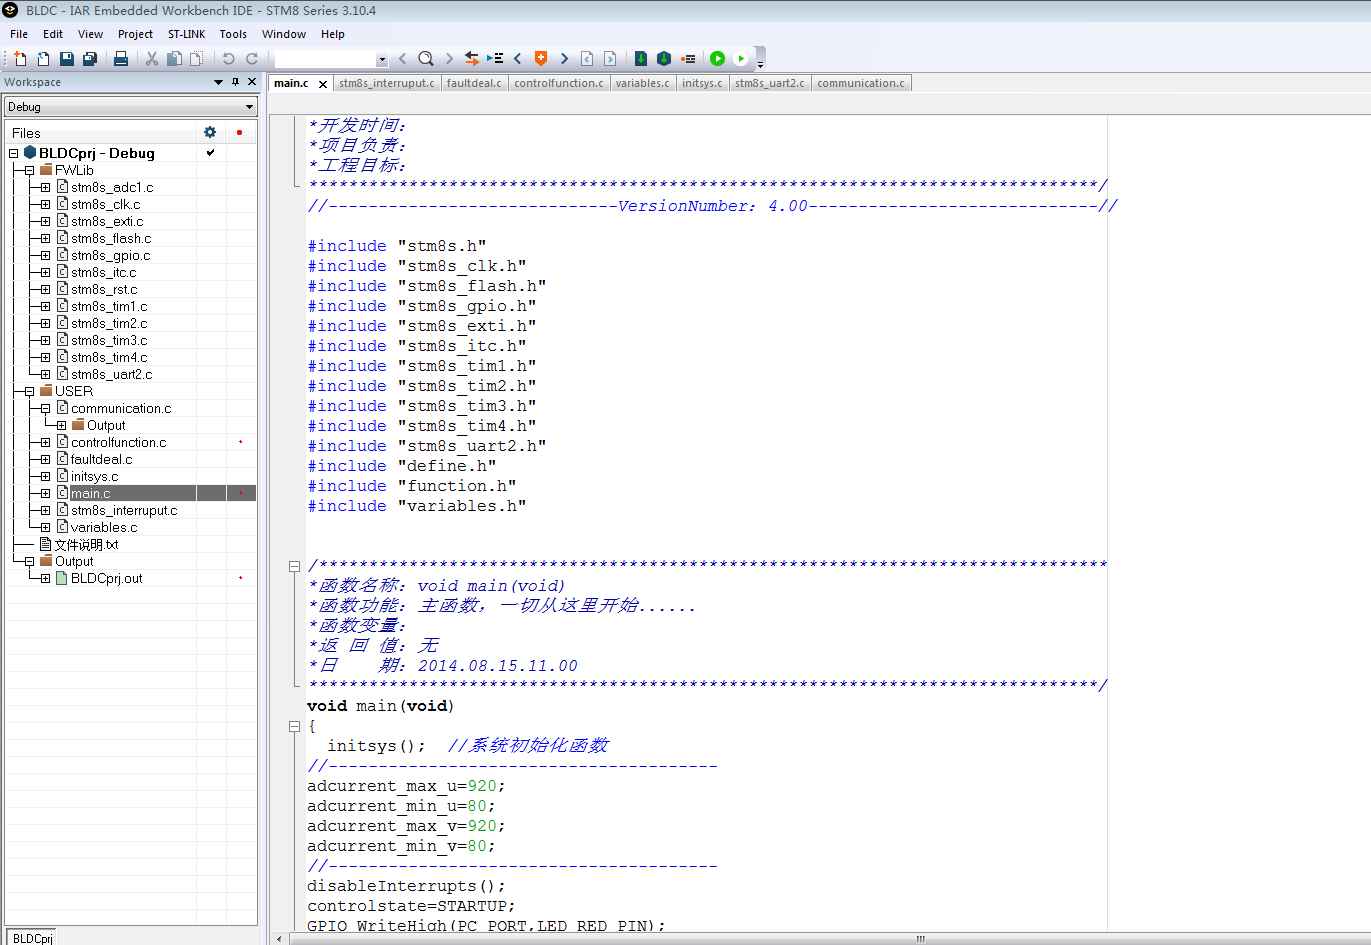Click the Replace toolbar icon
Screen dimensions: 1371x945
tap(472, 59)
